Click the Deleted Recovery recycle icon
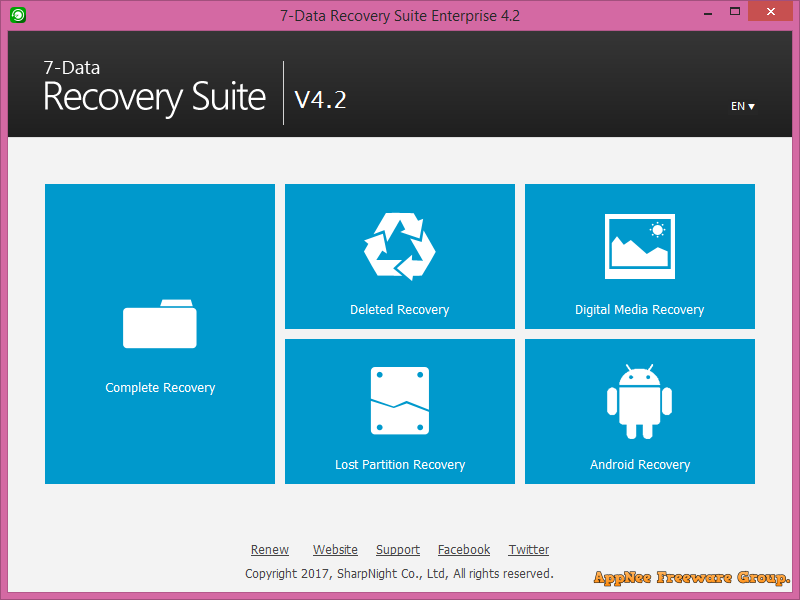This screenshot has width=800, height=600. [x=399, y=246]
